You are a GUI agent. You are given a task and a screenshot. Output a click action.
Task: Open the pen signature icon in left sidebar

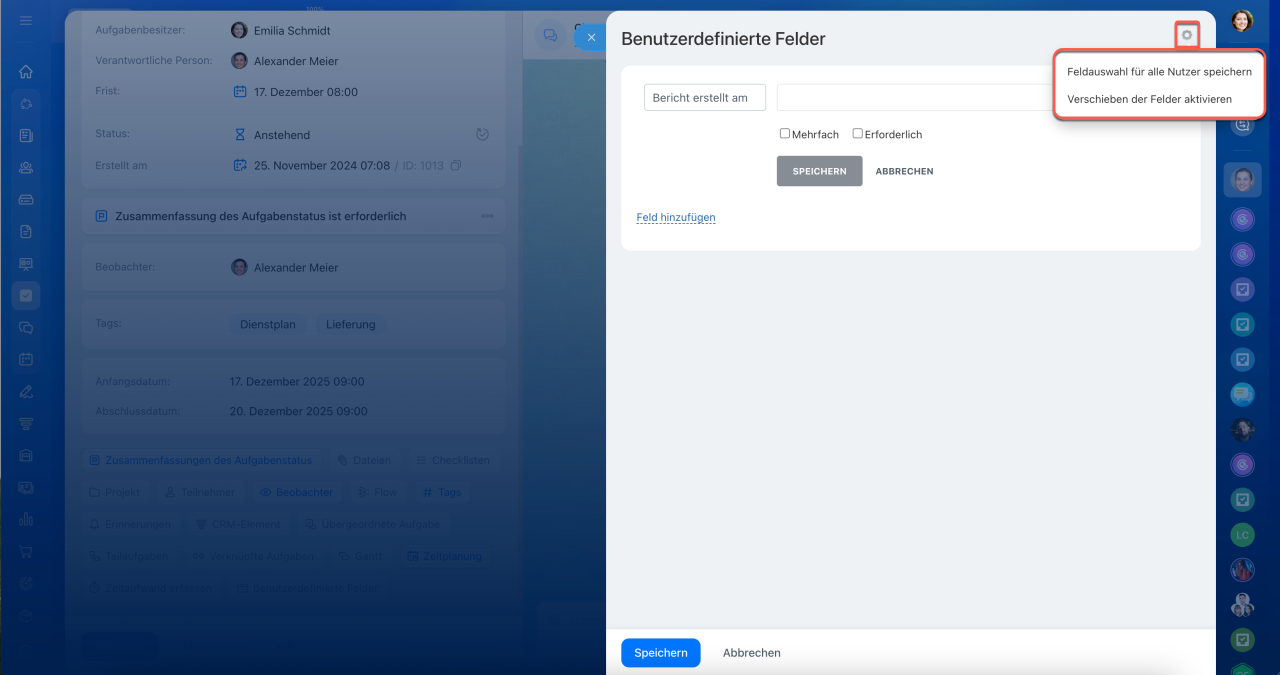(x=26, y=391)
